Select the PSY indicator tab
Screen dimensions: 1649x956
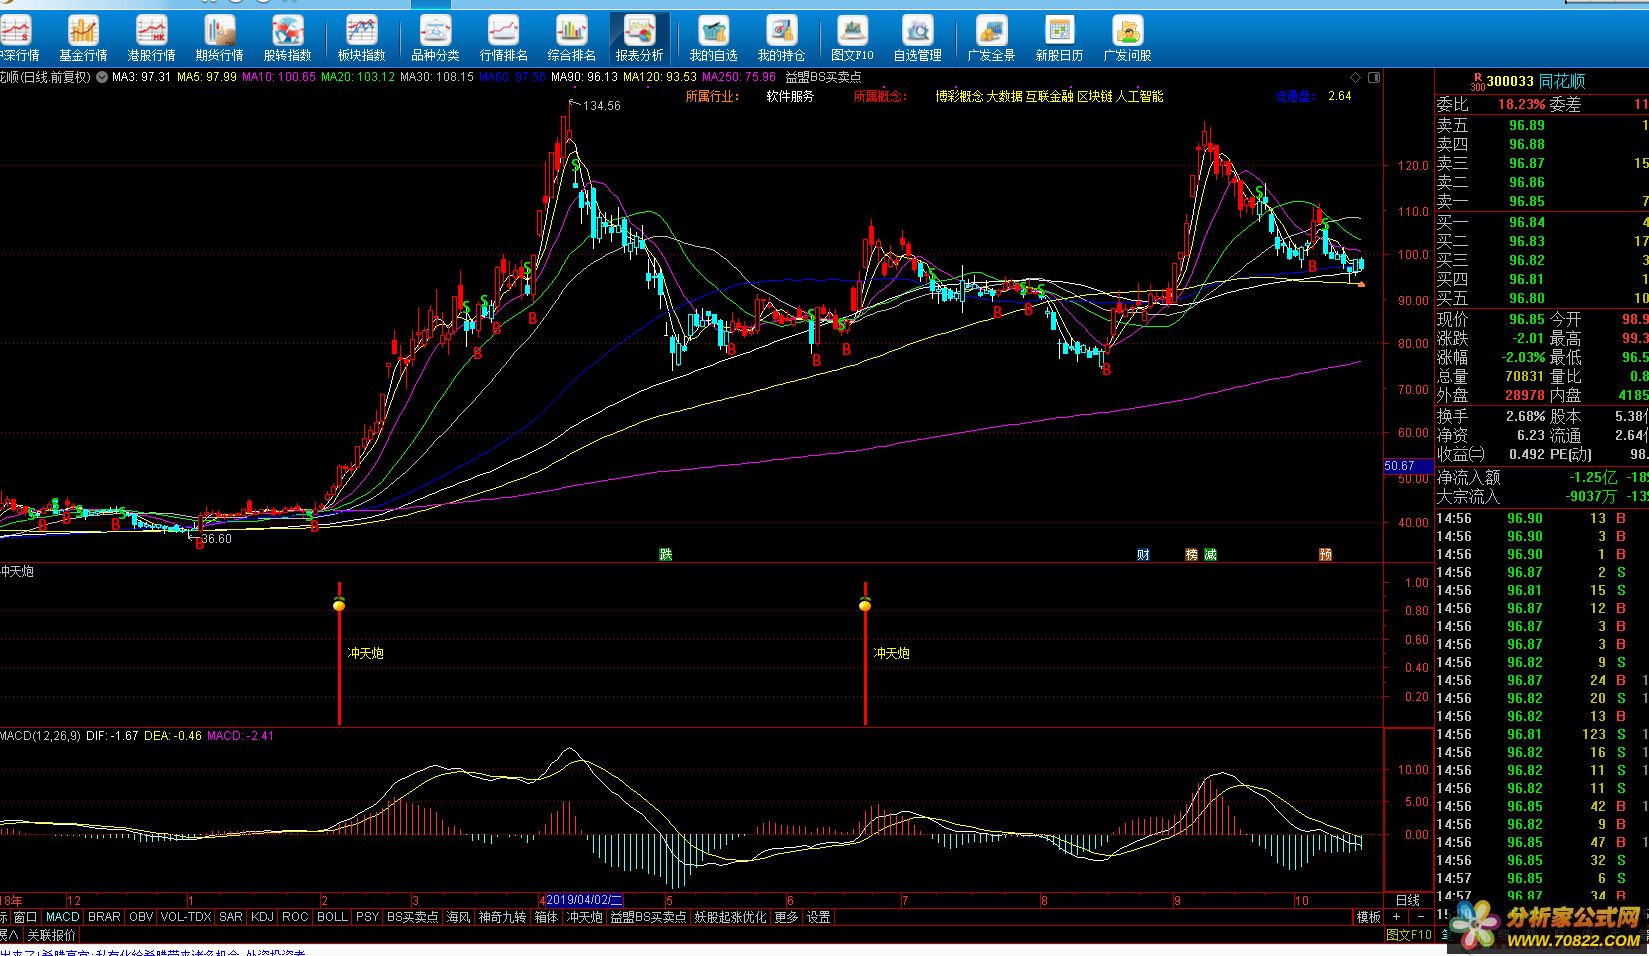pos(367,917)
